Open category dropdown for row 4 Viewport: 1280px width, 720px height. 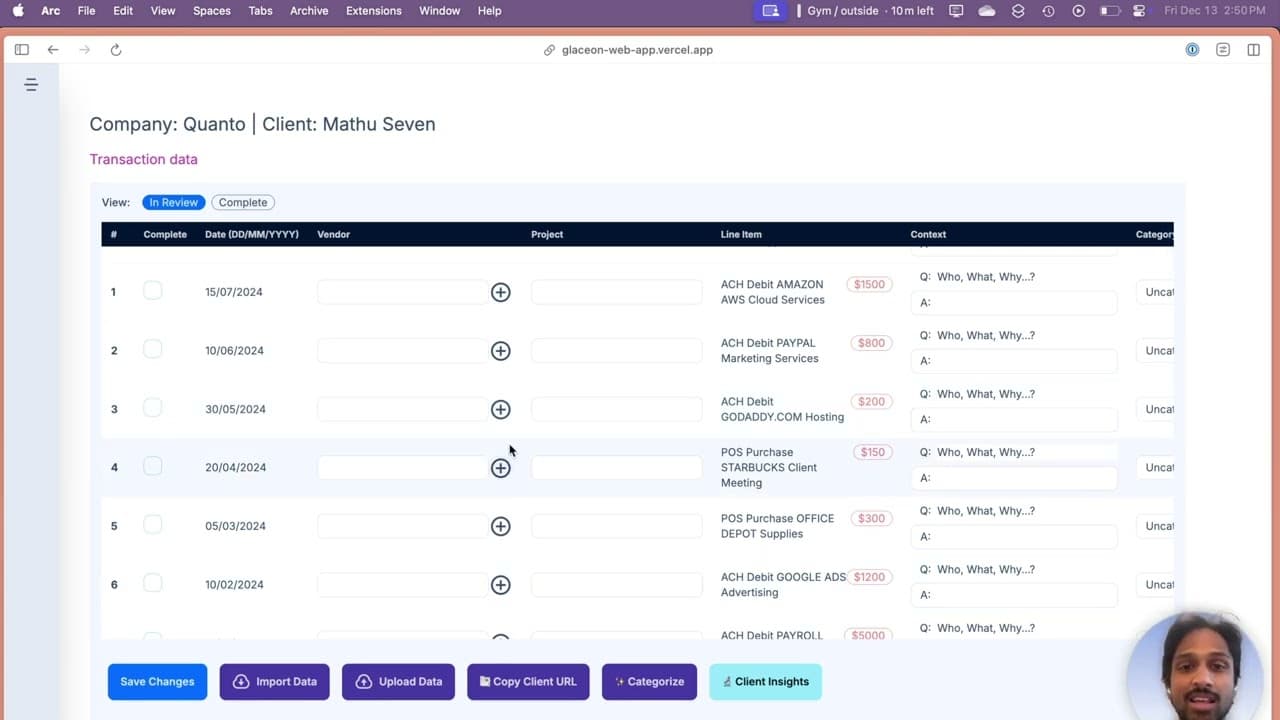coord(1155,468)
